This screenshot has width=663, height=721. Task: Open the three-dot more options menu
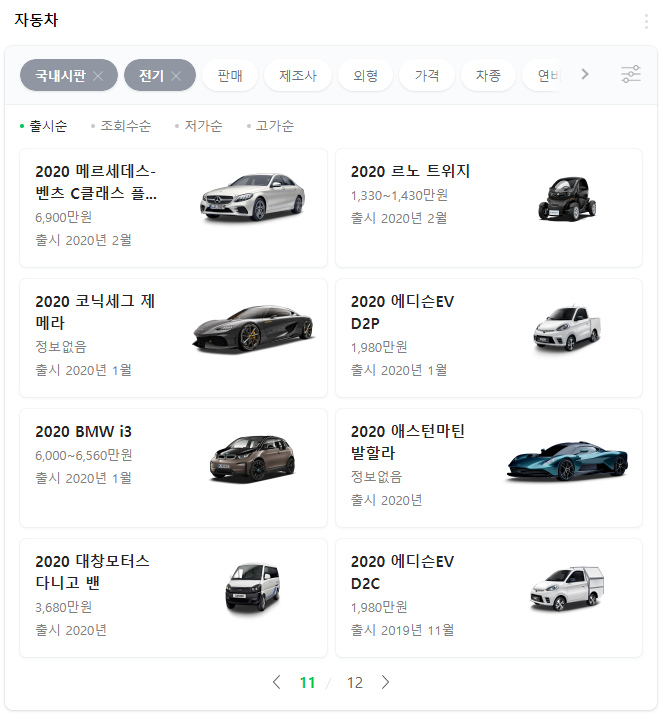tap(646, 21)
